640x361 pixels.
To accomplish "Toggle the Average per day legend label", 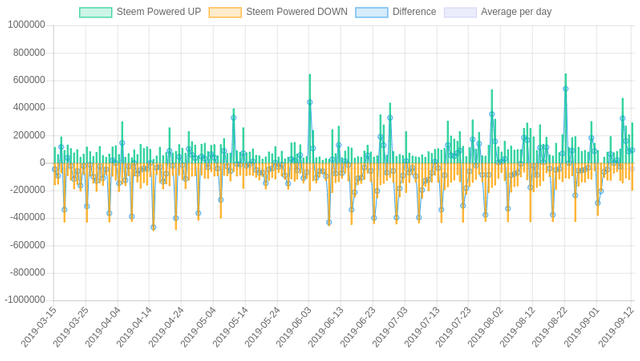I will point(516,12).
